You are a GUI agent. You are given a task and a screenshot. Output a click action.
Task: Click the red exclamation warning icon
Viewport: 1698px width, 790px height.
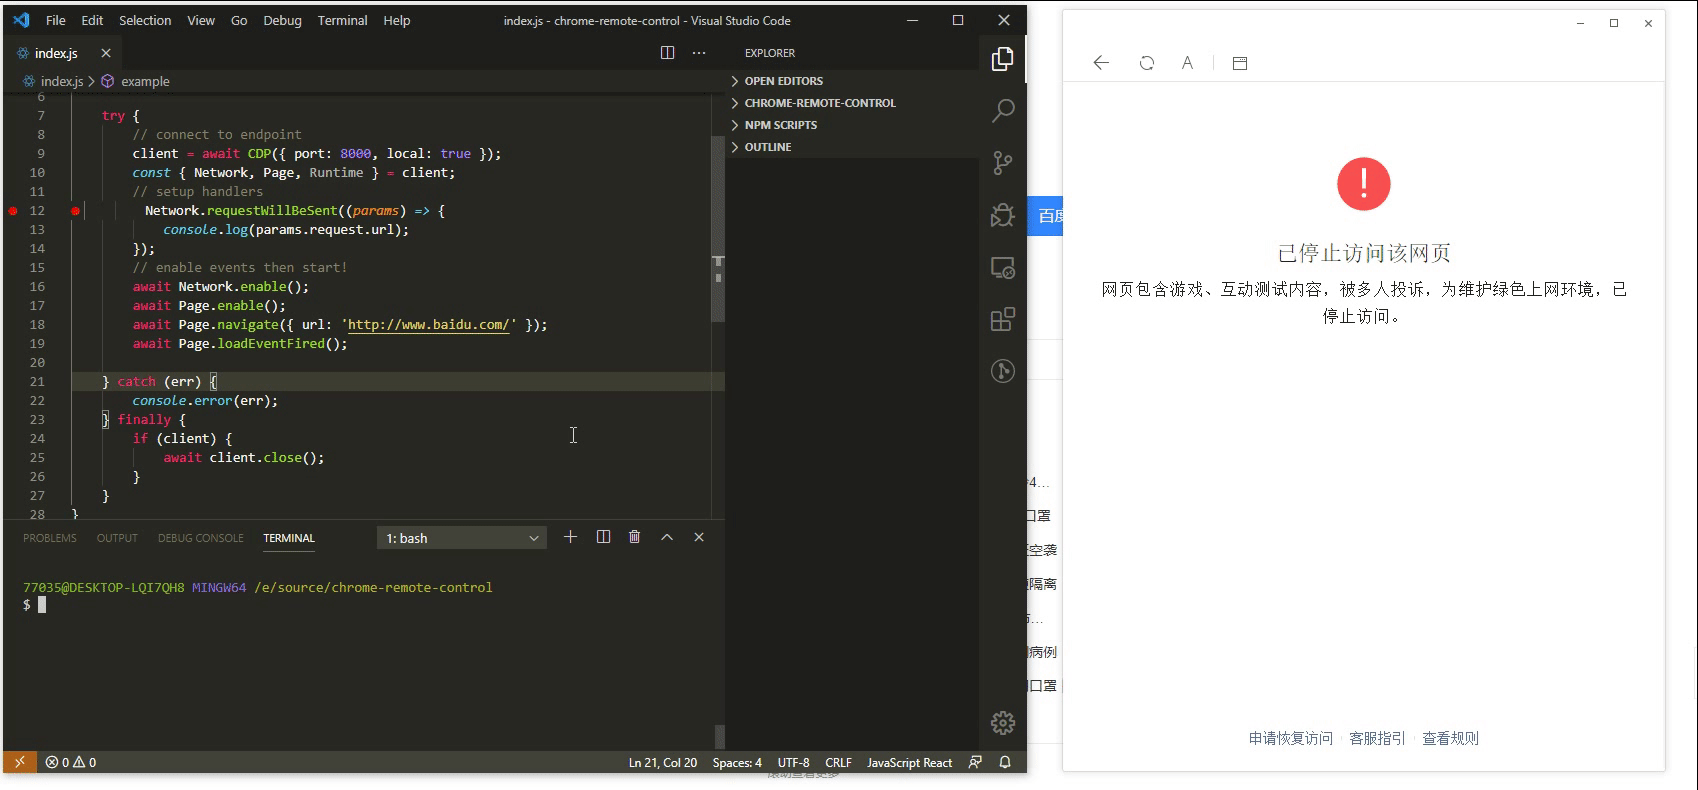point(1364,184)
